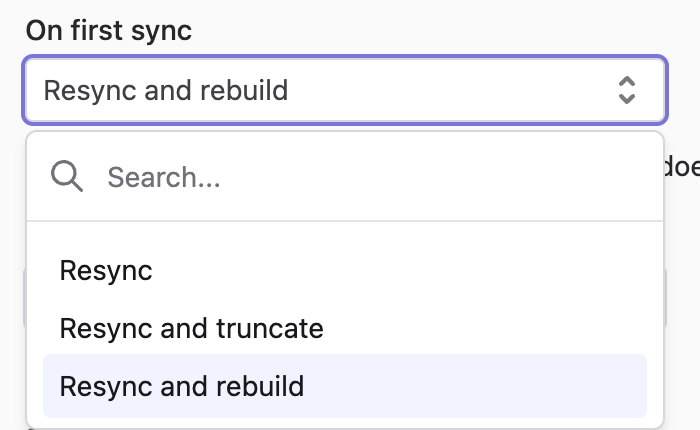
Task: Click into the Search... input field
Action: pyautogui.click(x=370, y=177)
